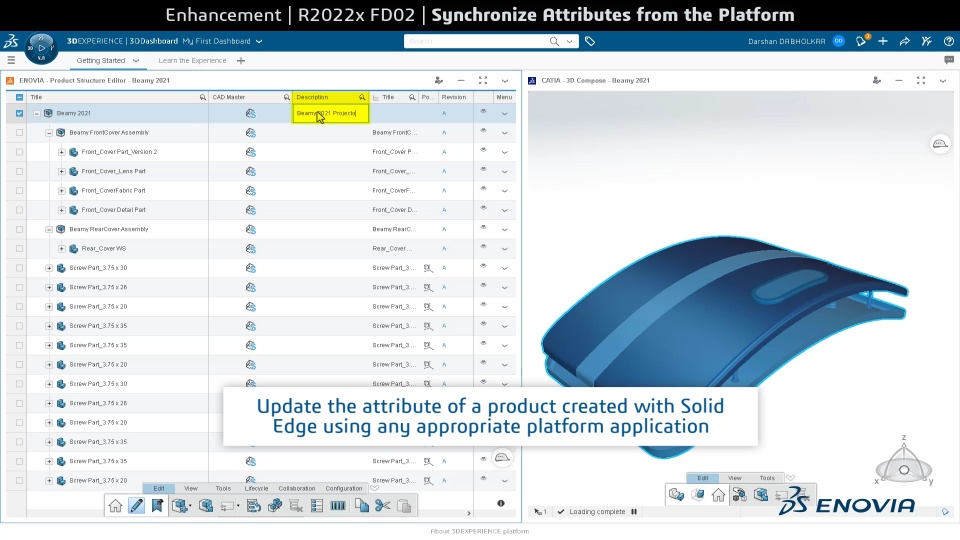
Task: Check the Front_Cover_Lens Part checkbox
Action: [x=20, y=171]
